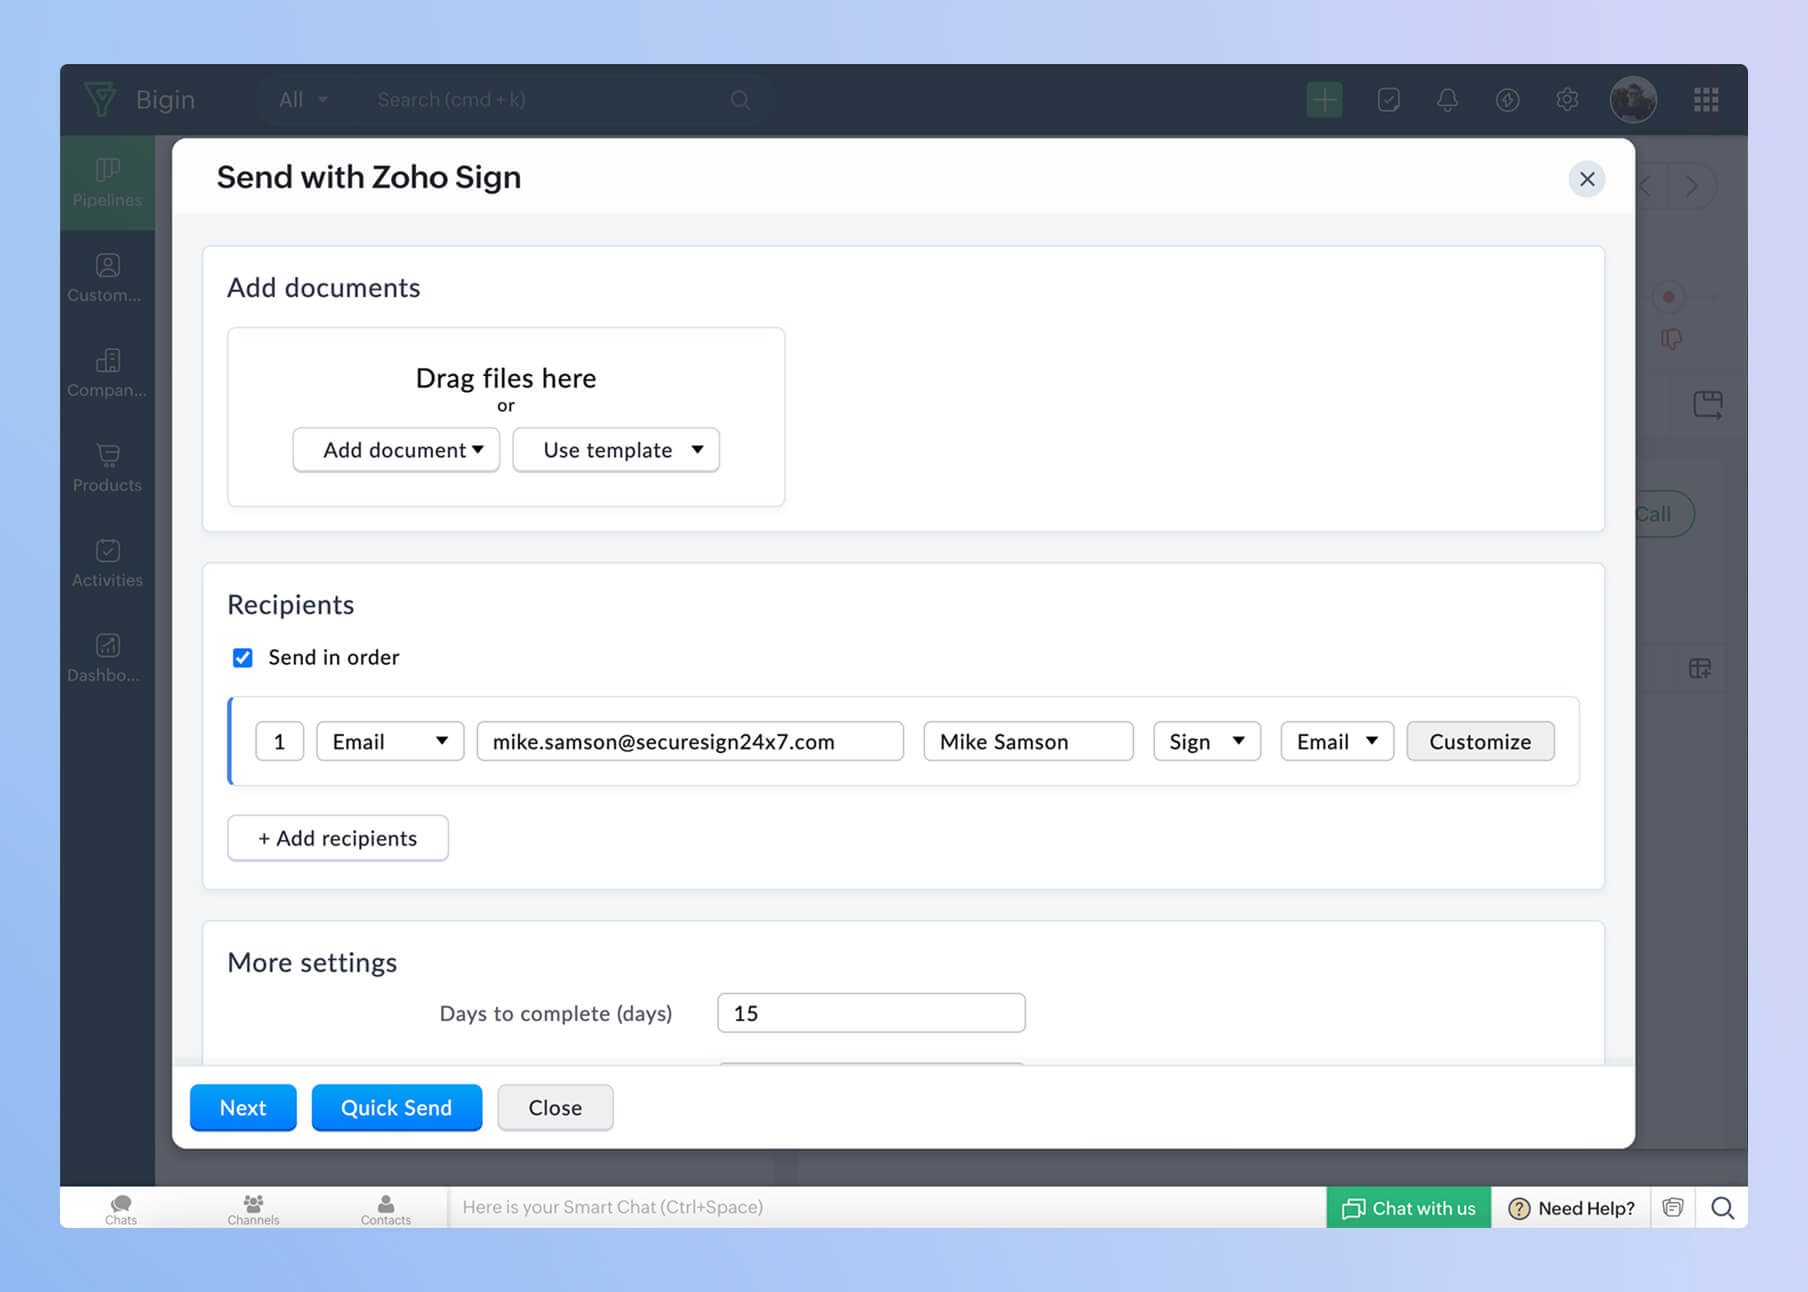Click the Bigin logo icon
Viewport: 1808px width, 1292px height.
pos(100,99)
